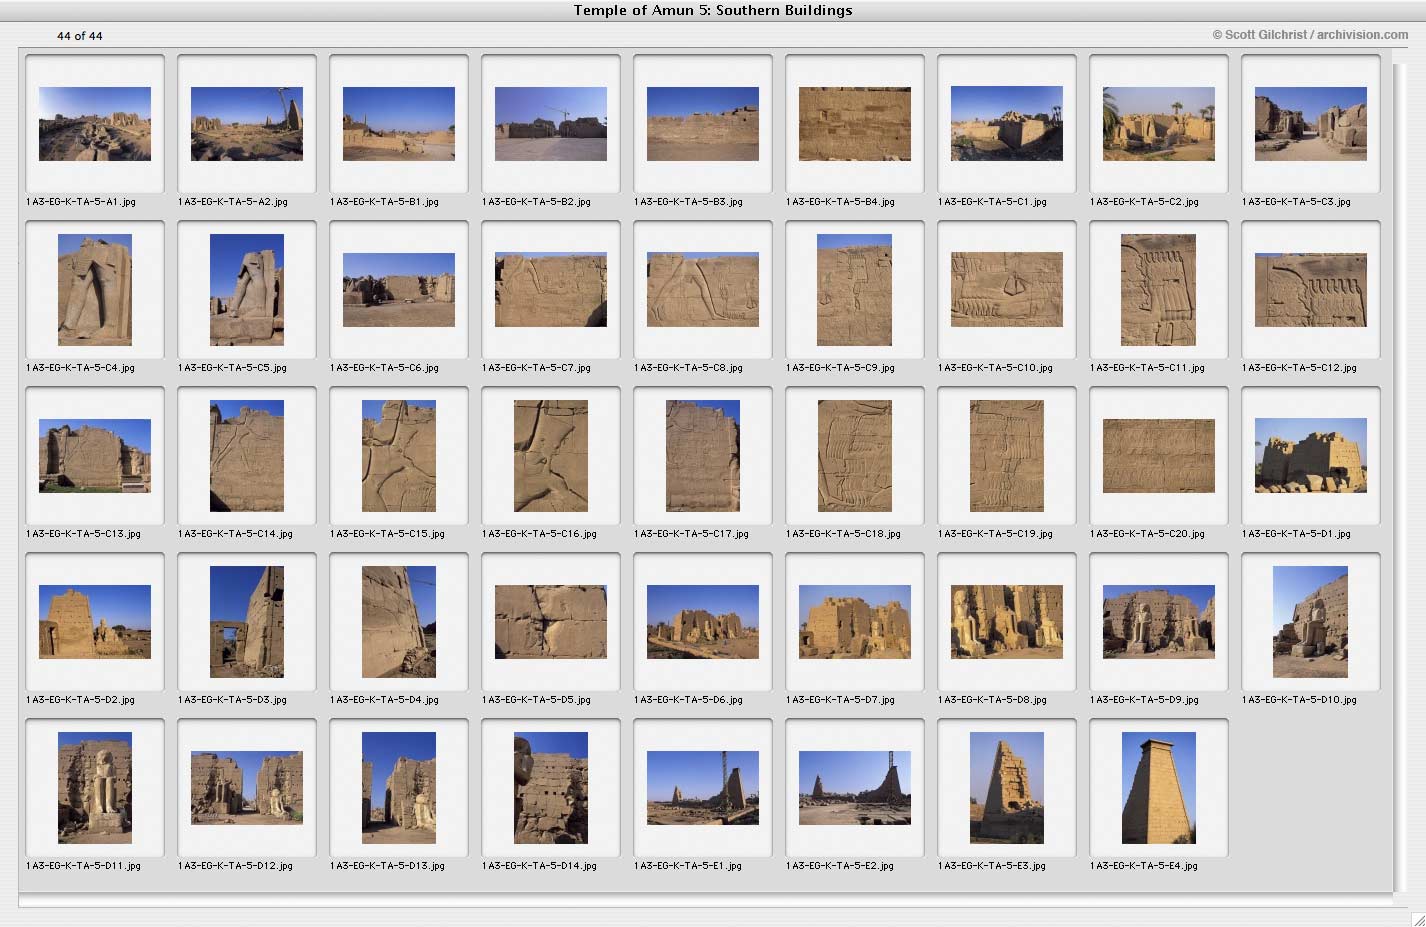Select thumbnail 1A3-EG-K-TA-5-C16.jpg
The width and height of the screenshot is (1426, 927).
coord(551,456)
